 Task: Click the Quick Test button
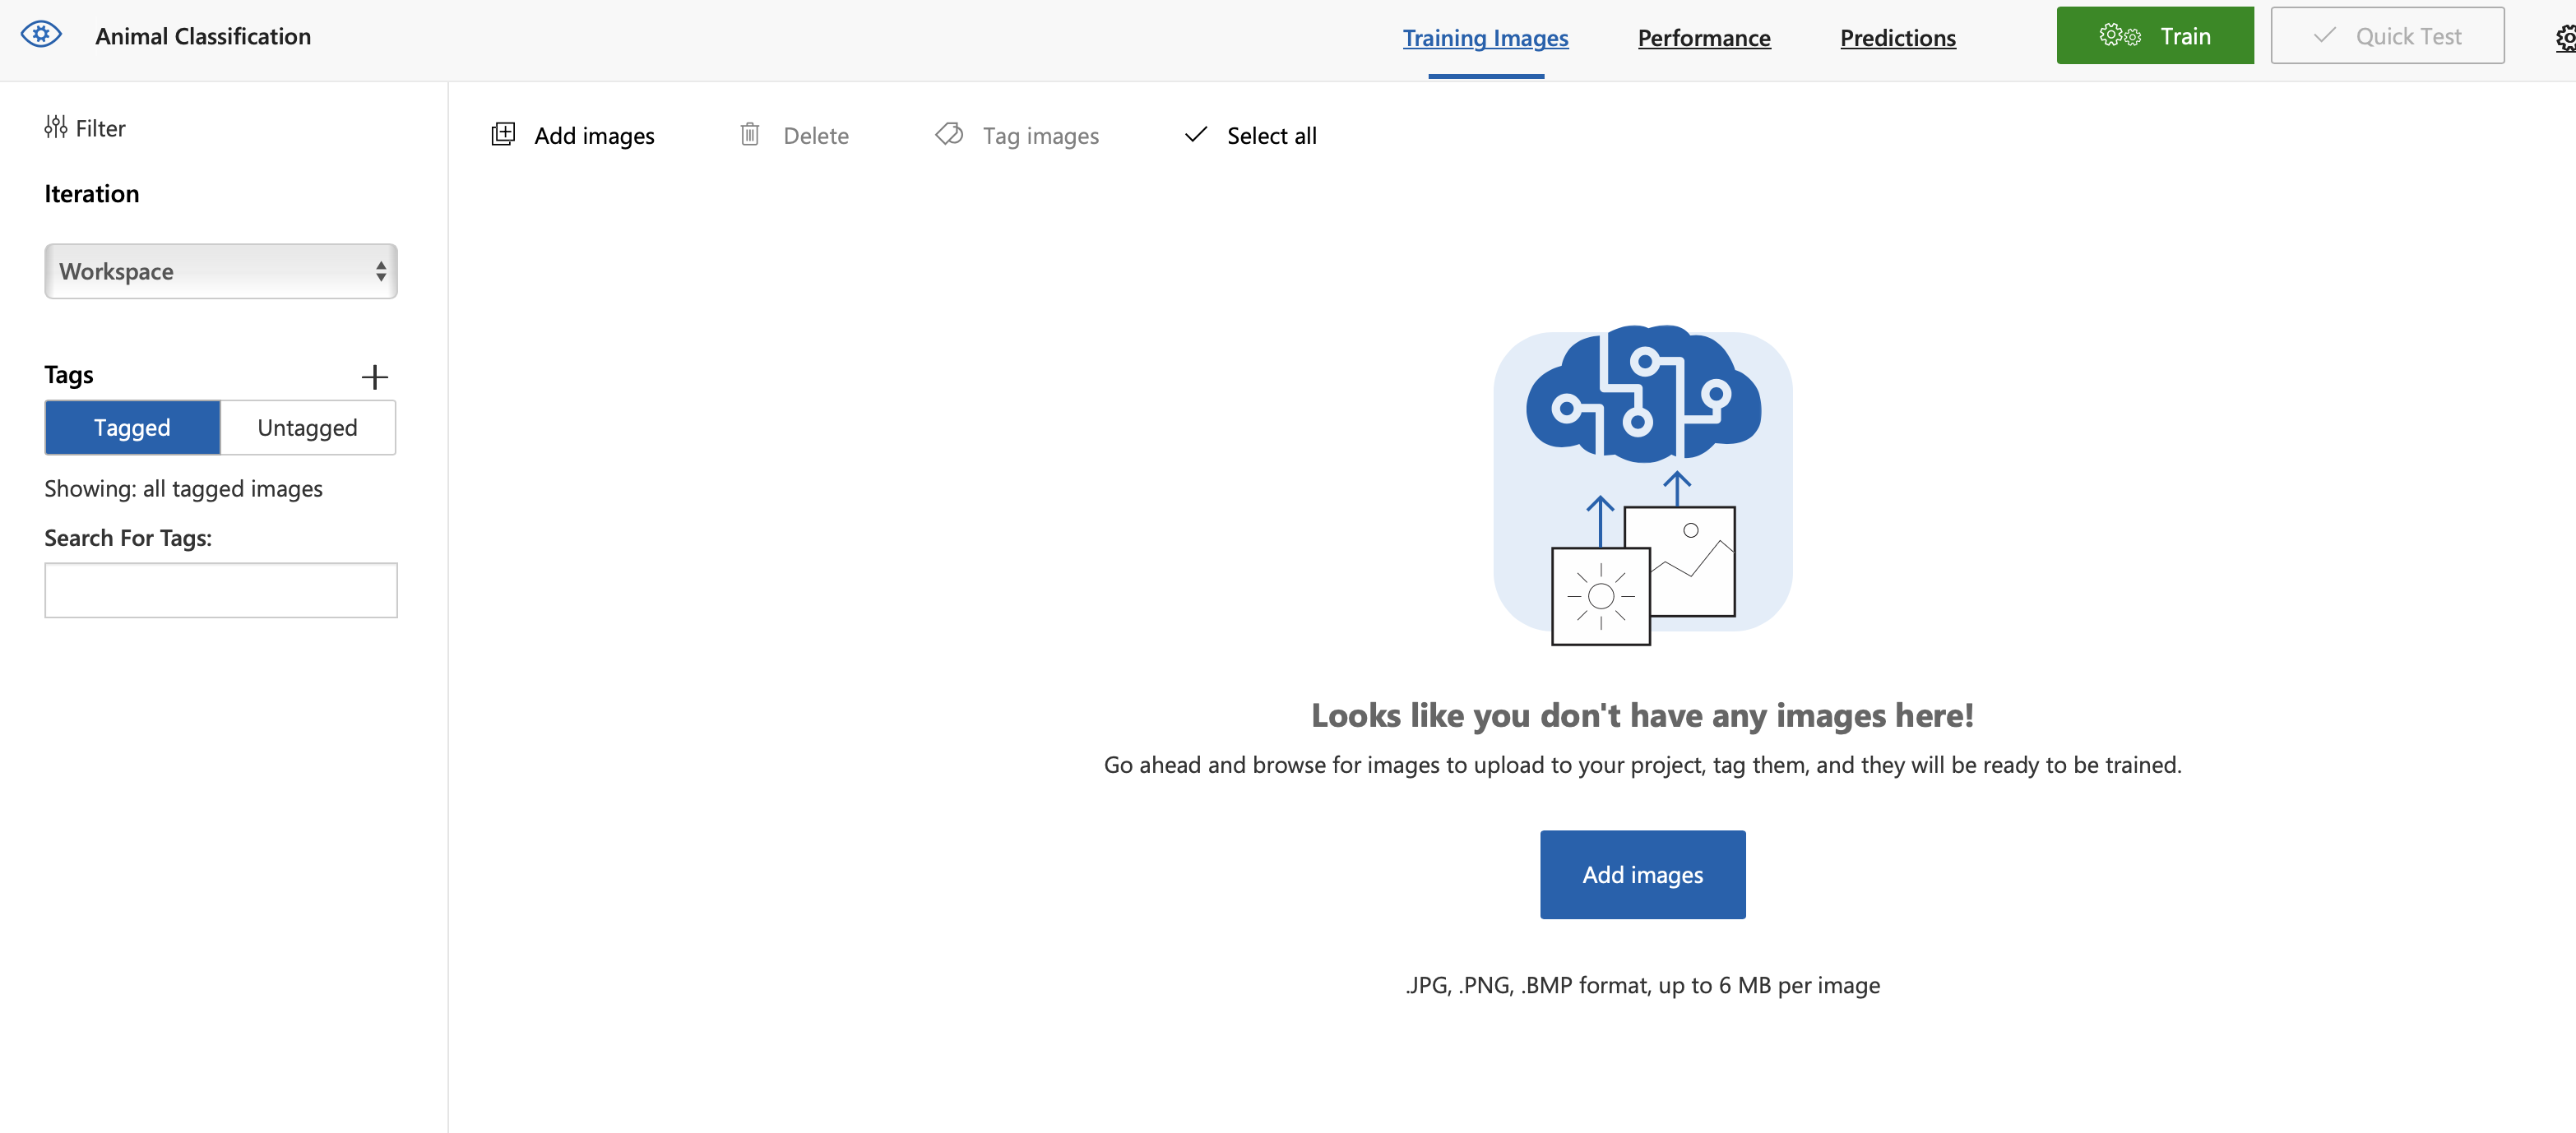pos(2386,36)
